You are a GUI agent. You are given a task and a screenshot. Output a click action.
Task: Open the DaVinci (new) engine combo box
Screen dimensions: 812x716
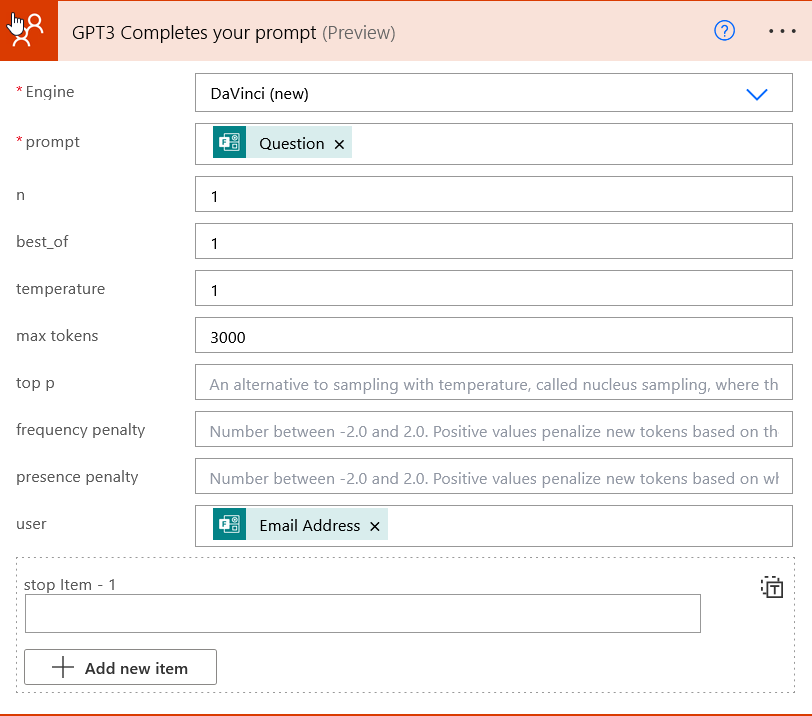coord(494,93)
